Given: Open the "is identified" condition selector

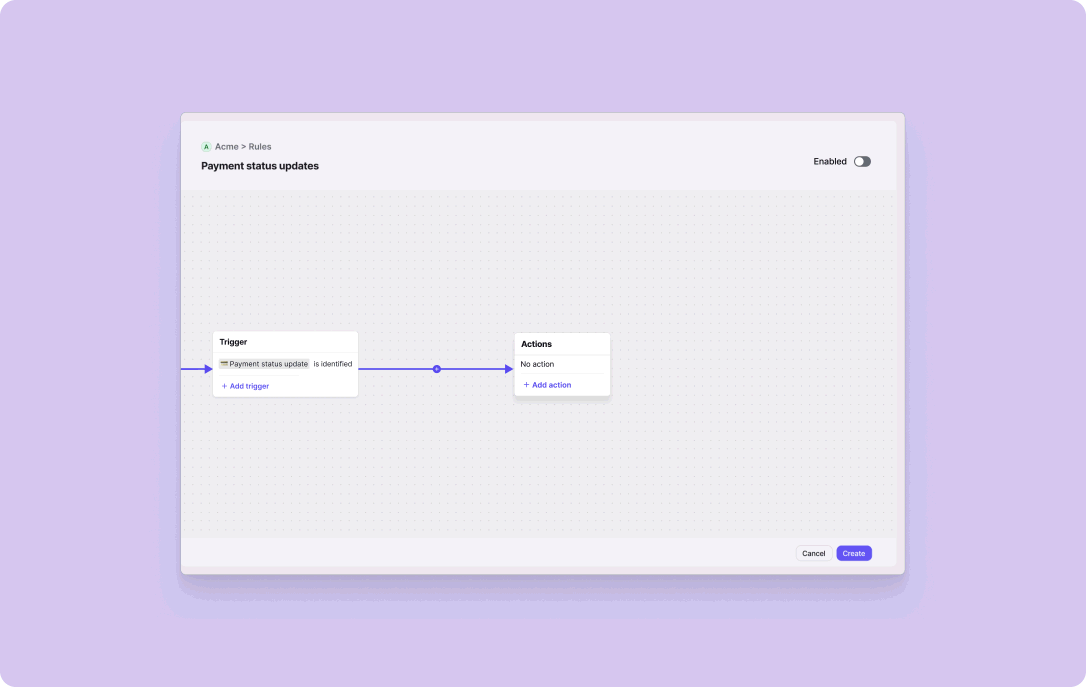Looking at the screenshot, I should (x=332, y=364).
